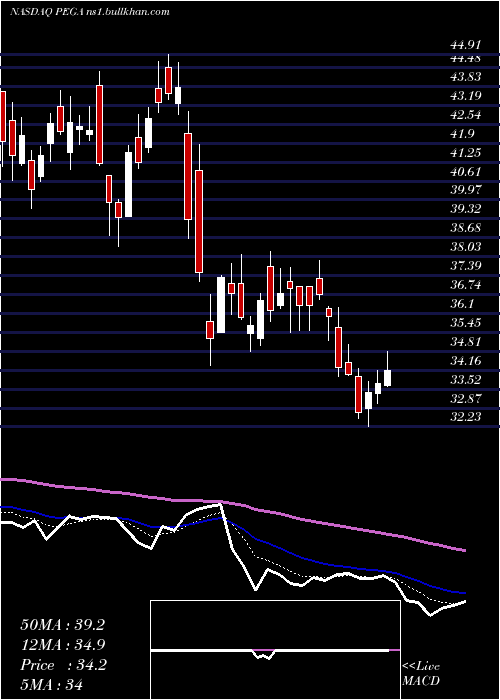Select the 39.97 price axis label
500x700 pixels.
[465, 190]
